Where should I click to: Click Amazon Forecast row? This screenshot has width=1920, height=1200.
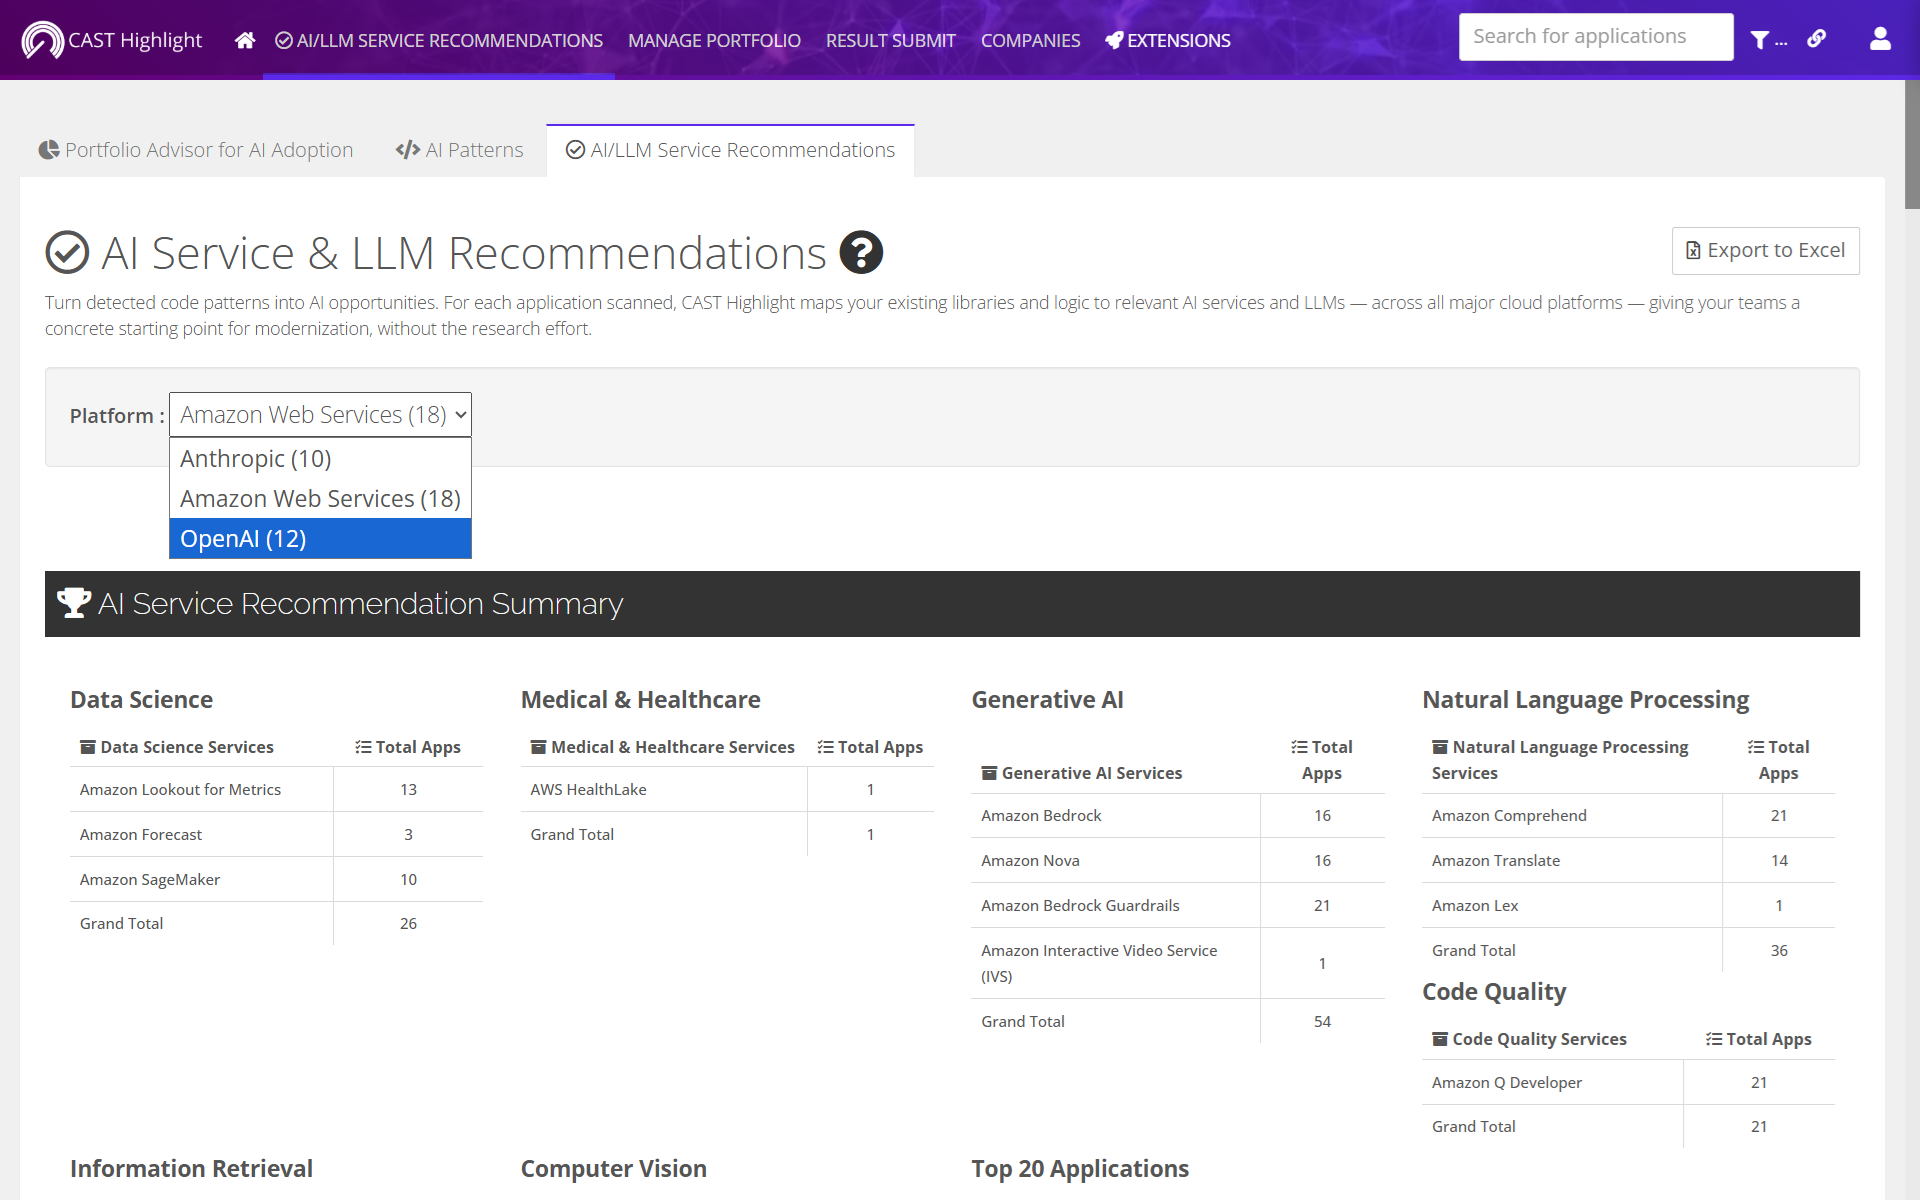click(276, 834)
